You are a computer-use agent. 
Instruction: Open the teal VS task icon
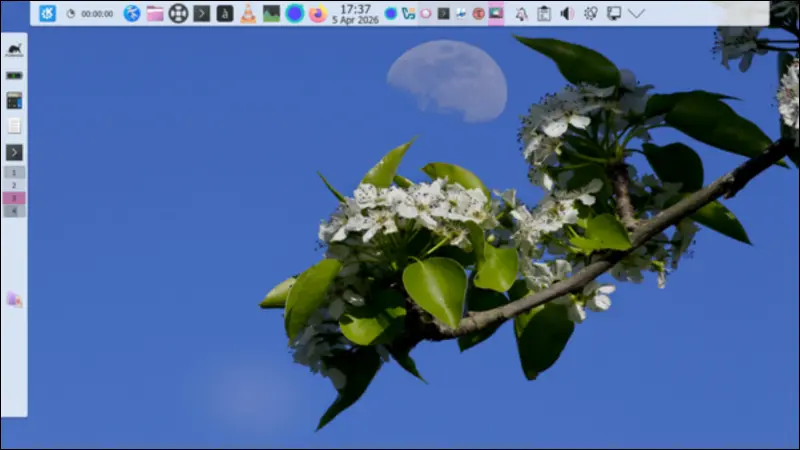click(408, 14)
